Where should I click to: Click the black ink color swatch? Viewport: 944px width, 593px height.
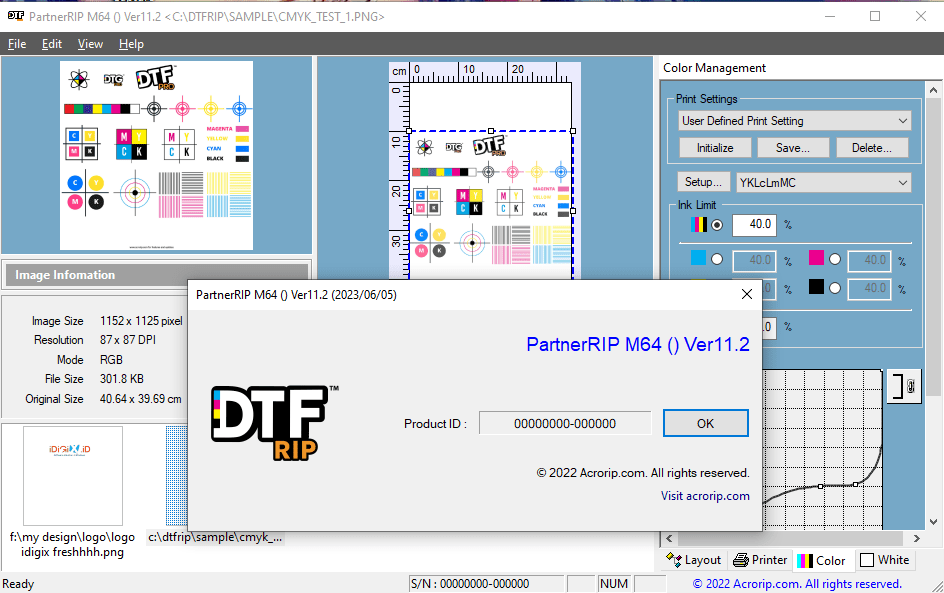click(x=816, y=287)
